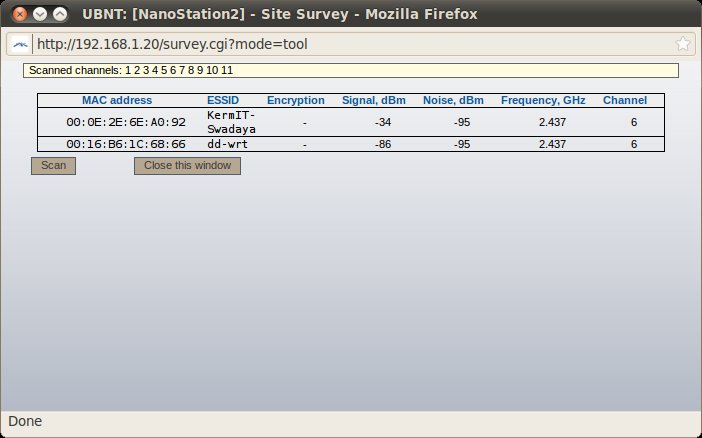This screenshot has height=438, width=702.
Task: Click MAC address 00:0E:2E:6E:A0:92
Action: [x=126, y=122]
